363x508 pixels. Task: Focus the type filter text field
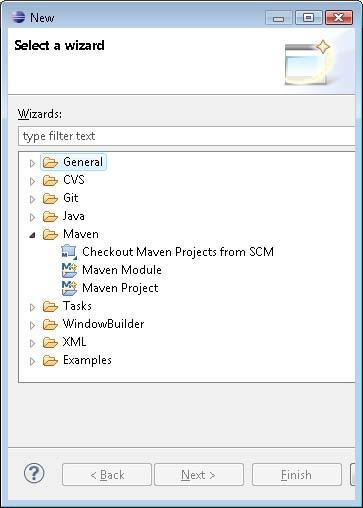click(x=187, y=136)
